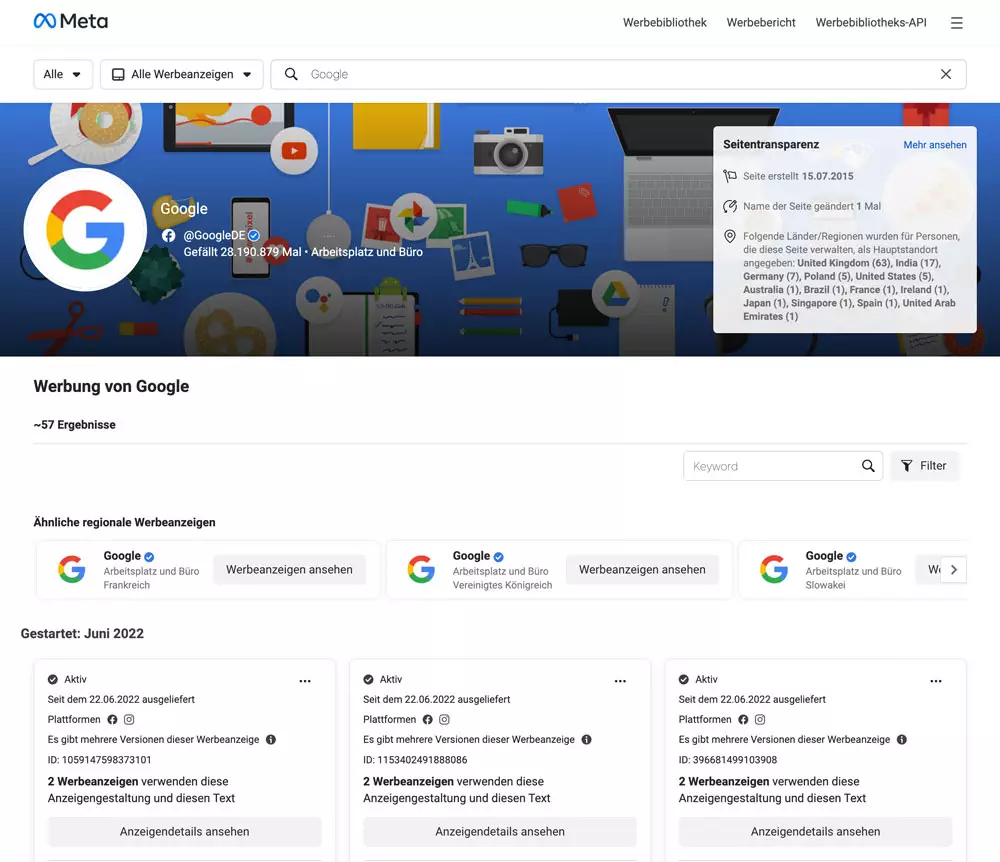View Anzeigendetails for ad 1059147598373101
Screen dimensions: 1000x862
(184, 831)
